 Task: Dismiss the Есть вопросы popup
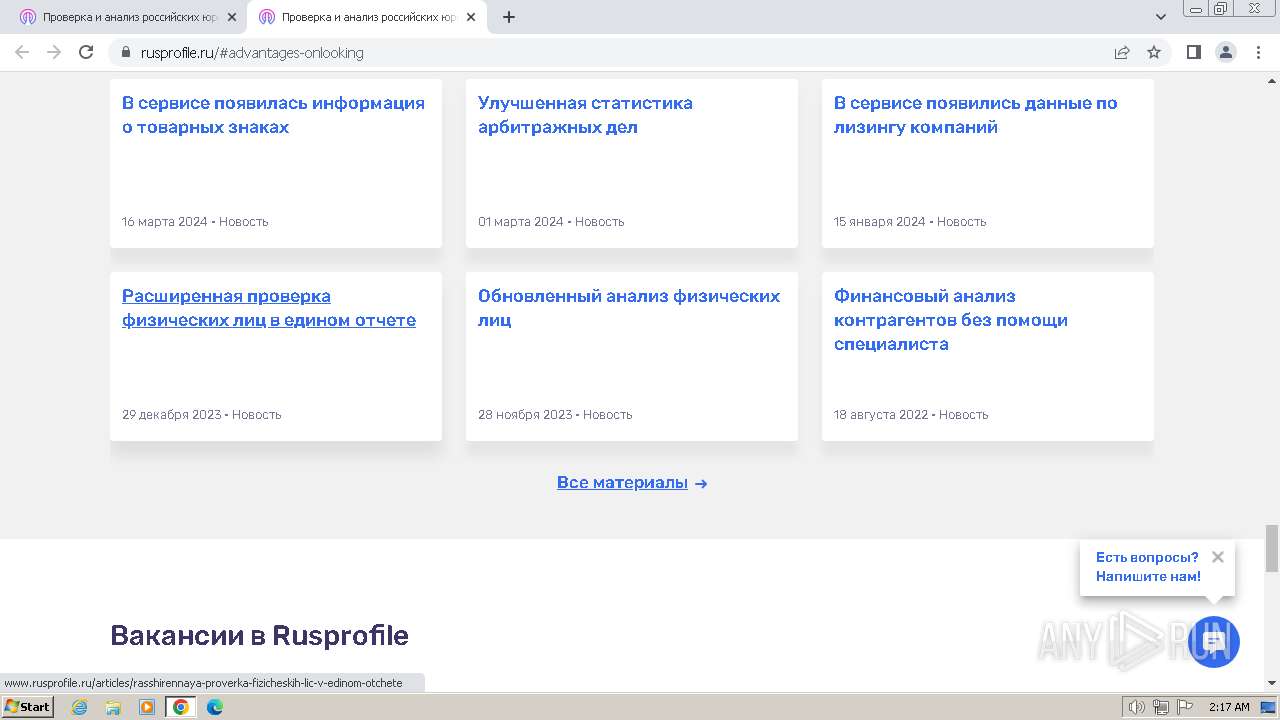click(x=1217, y=557)
